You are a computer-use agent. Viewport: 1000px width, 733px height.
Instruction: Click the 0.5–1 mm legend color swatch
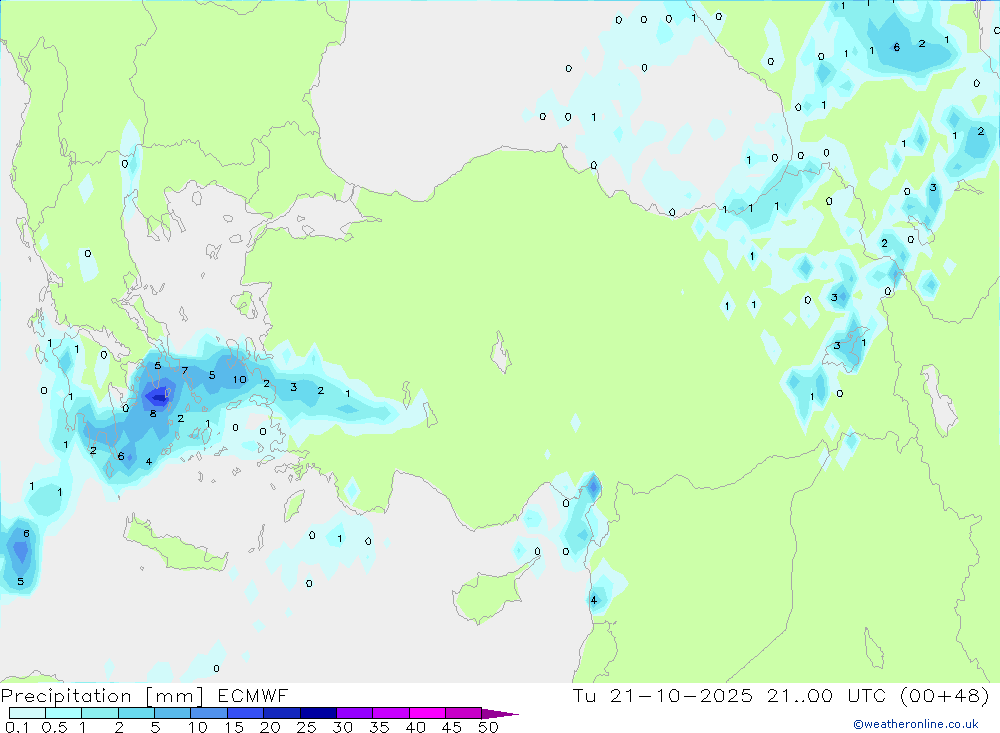[x=64, y=713]
